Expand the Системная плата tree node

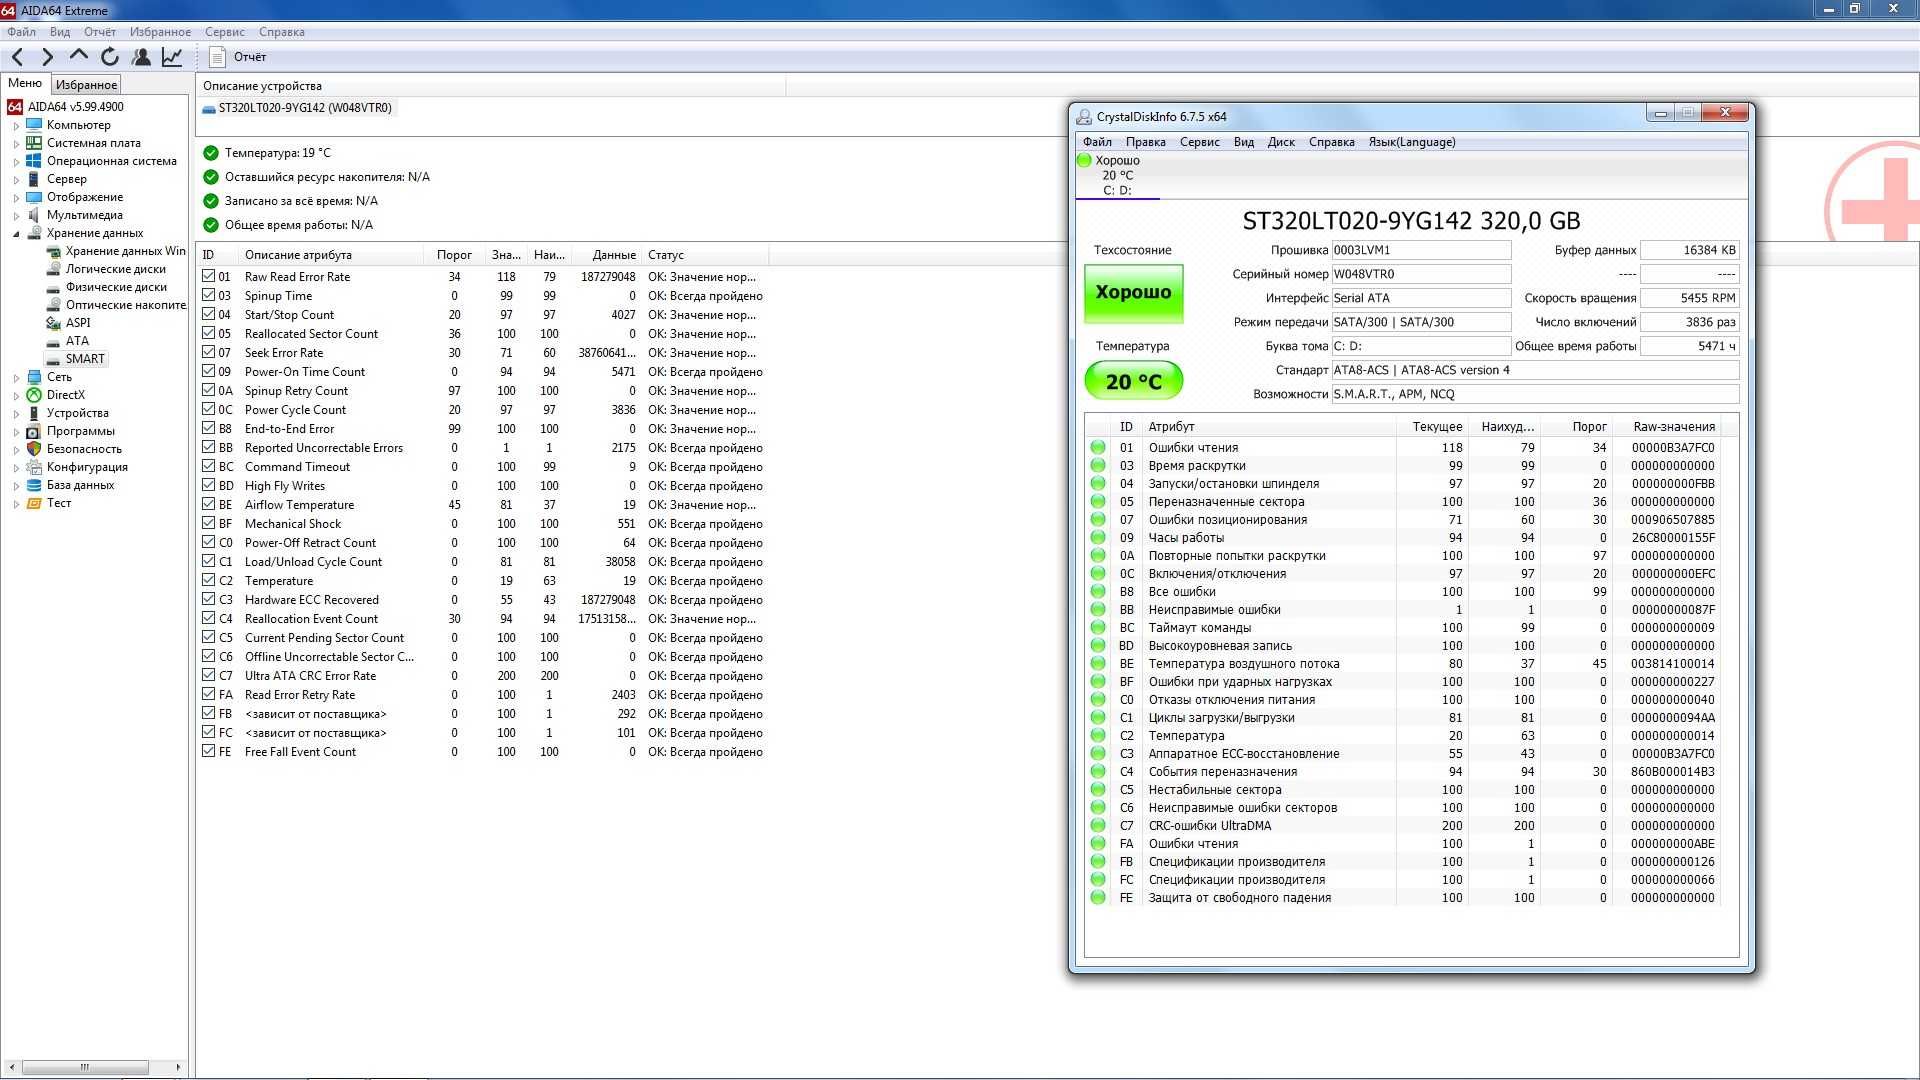pyautogui.click(x=16, y=144)
